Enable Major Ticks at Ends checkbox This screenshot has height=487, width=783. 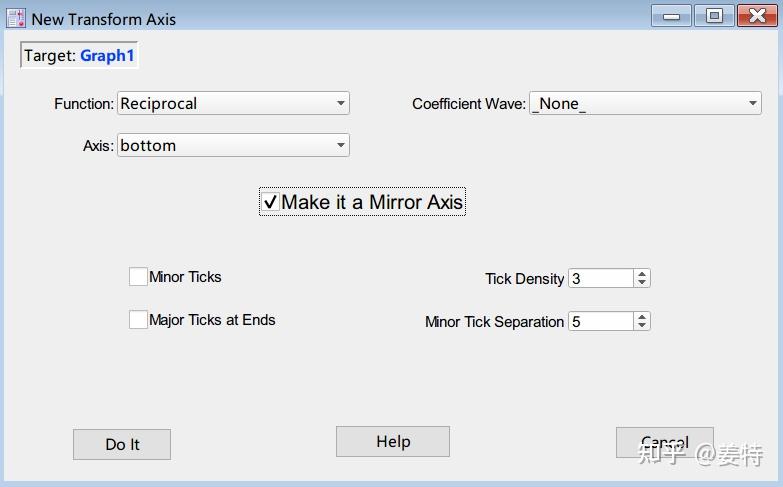point(138,320)
